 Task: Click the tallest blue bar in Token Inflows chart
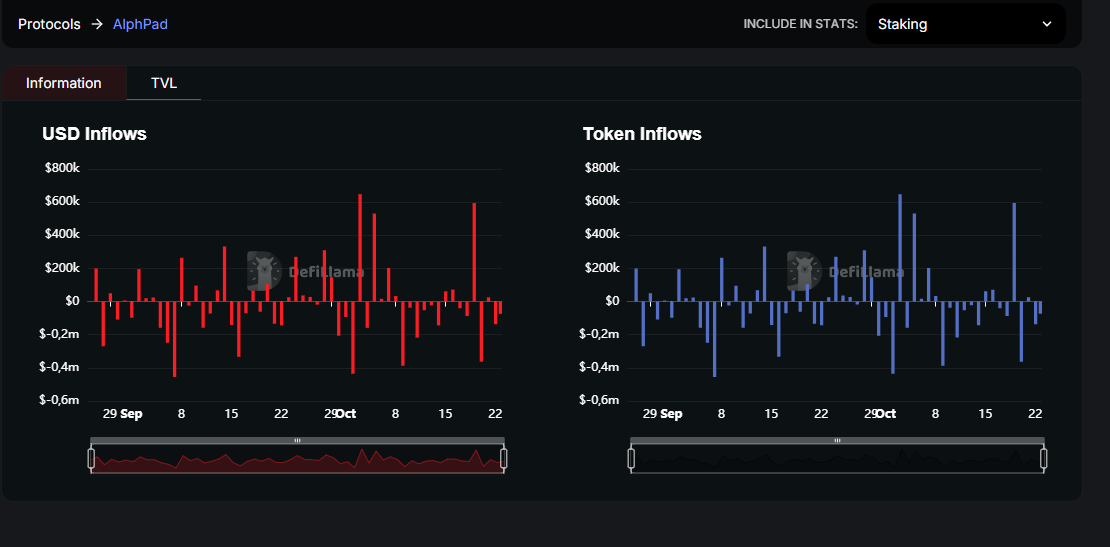point(900,248)
